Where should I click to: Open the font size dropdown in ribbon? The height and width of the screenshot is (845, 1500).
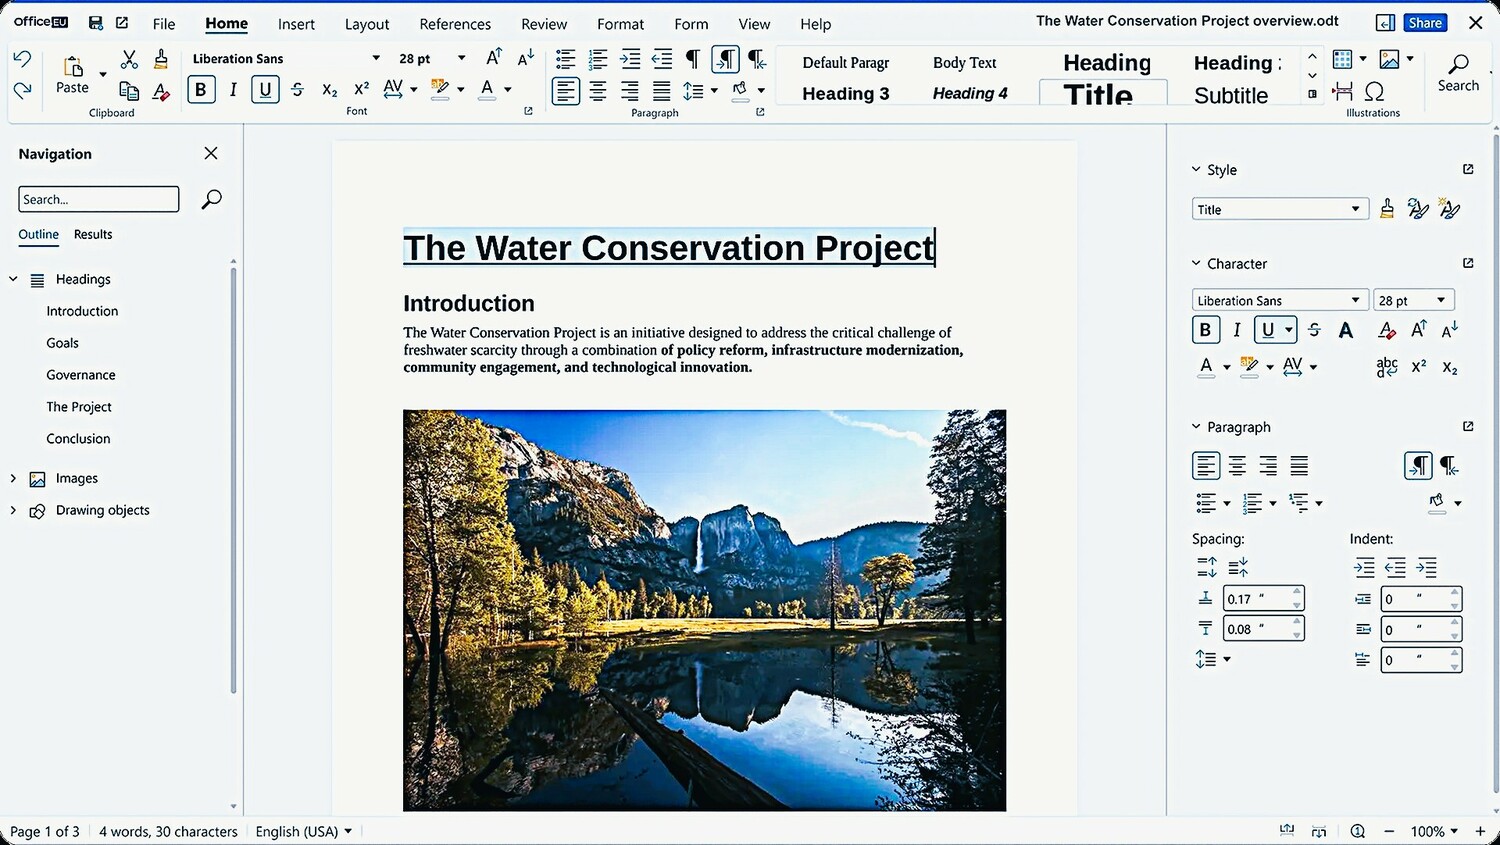point(461,59)
